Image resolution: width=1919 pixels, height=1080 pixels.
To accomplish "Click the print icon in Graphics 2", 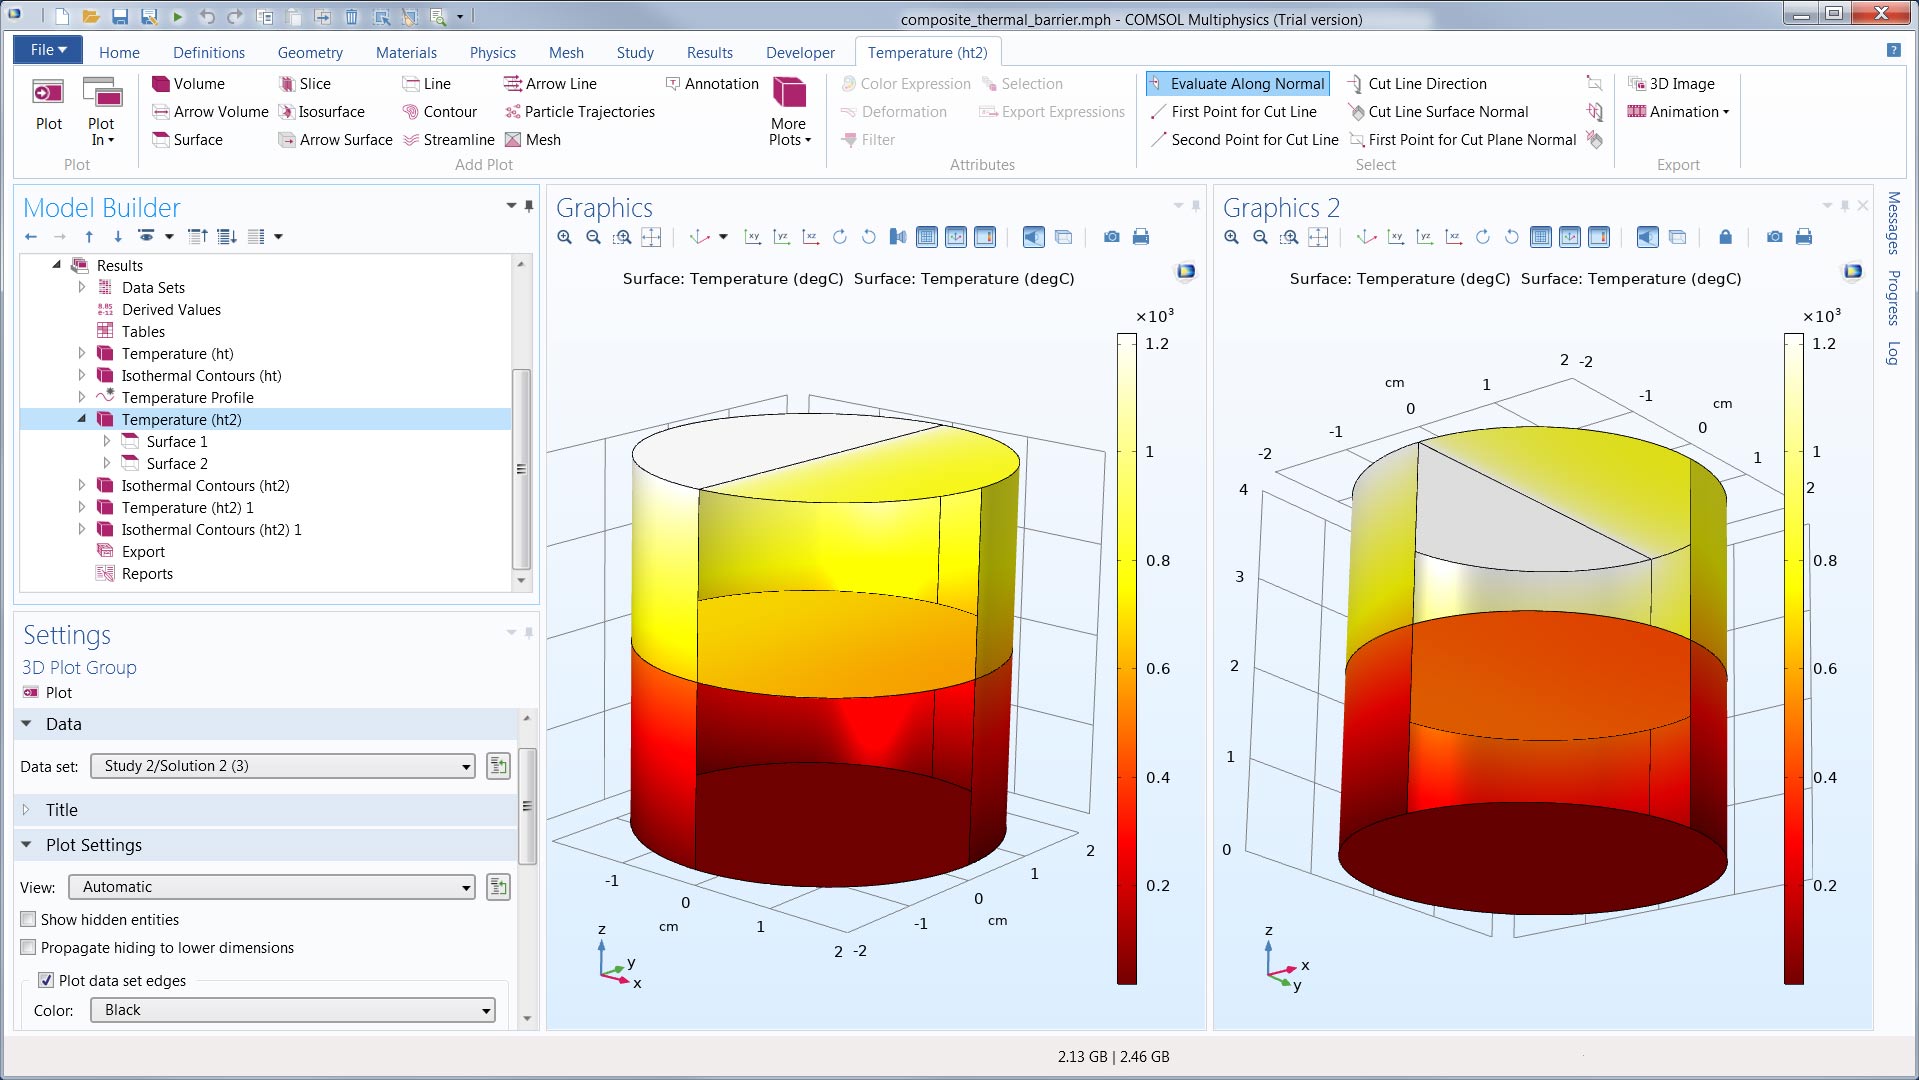I will click(x=1803, y=237).
